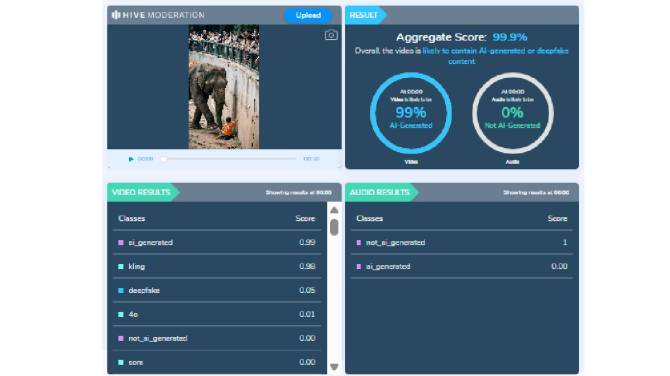
Task: Click the Video Results scrollbar thumb
Action: (334, 227)
